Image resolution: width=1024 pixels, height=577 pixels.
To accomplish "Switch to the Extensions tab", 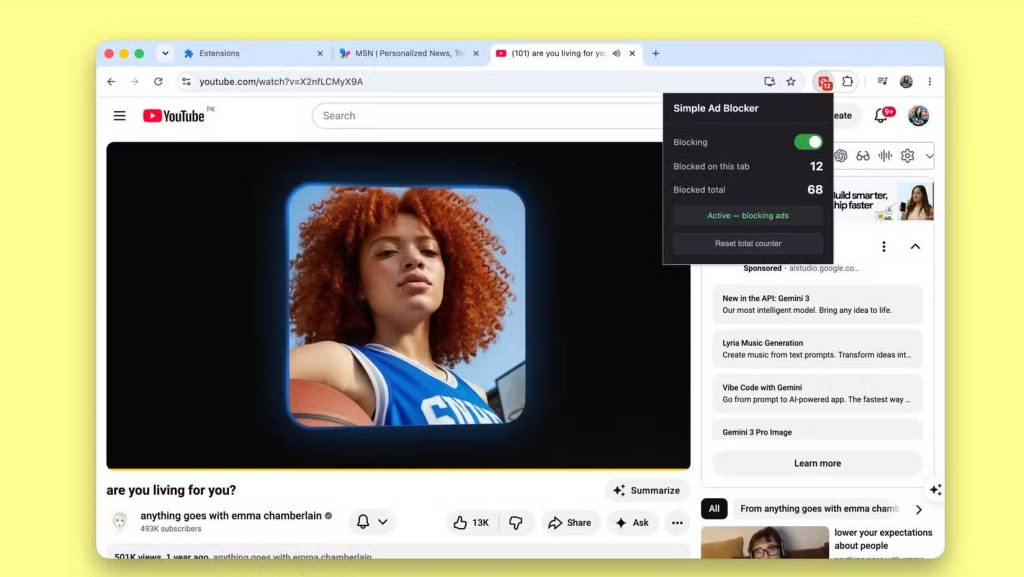I will 253,54.
